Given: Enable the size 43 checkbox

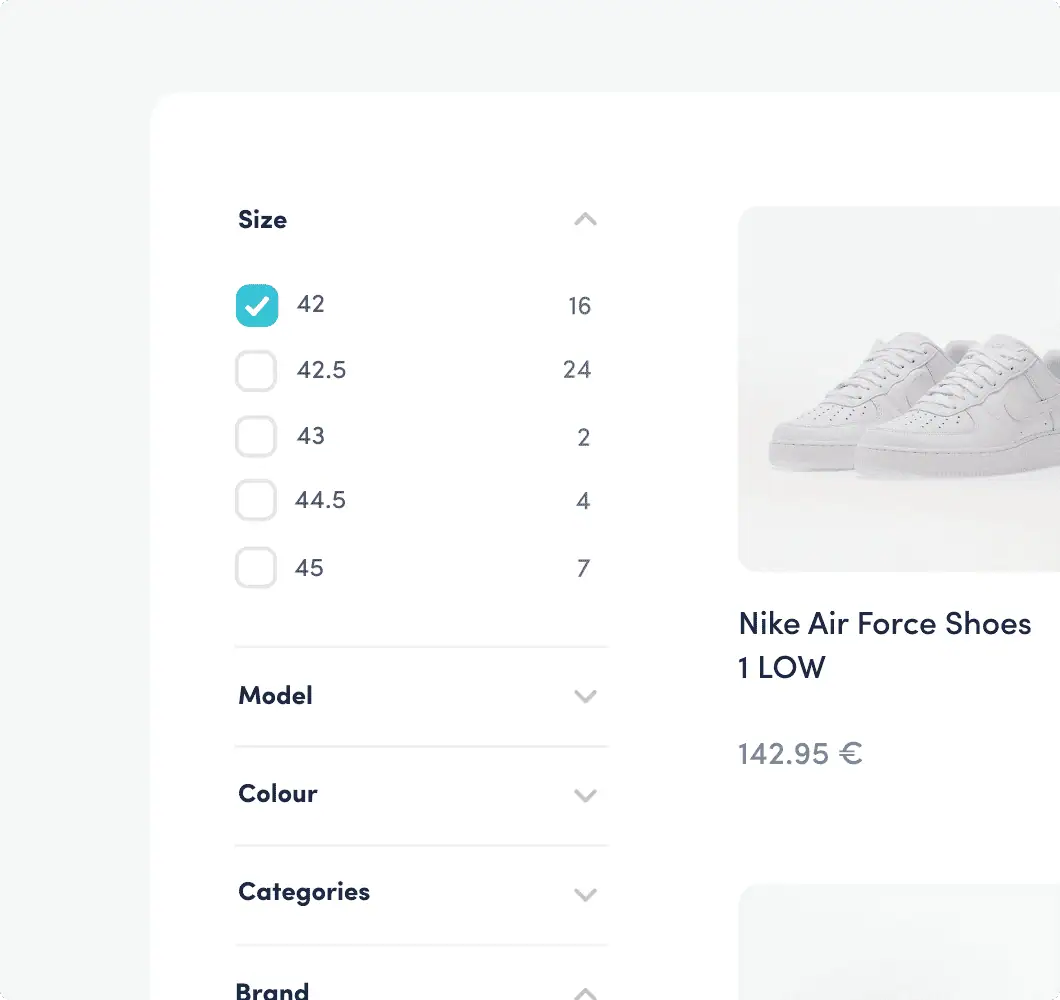Looking at the screenshot, I should click(x=256, y=437).
